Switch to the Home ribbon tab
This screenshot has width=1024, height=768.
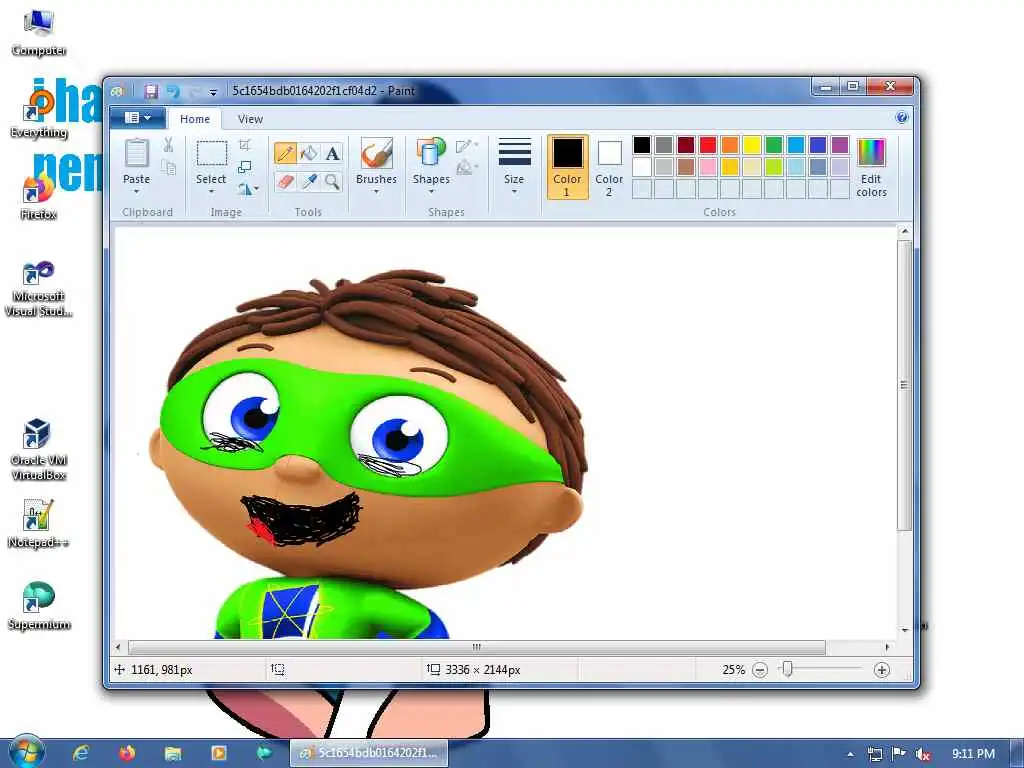point(195,119)
